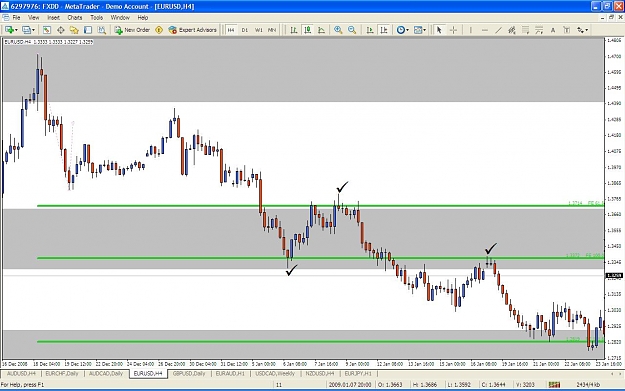Screen dimensions: 625x391
Task: Open MetaEditor yellow diamond icon
Action: (x=159, y=30)
